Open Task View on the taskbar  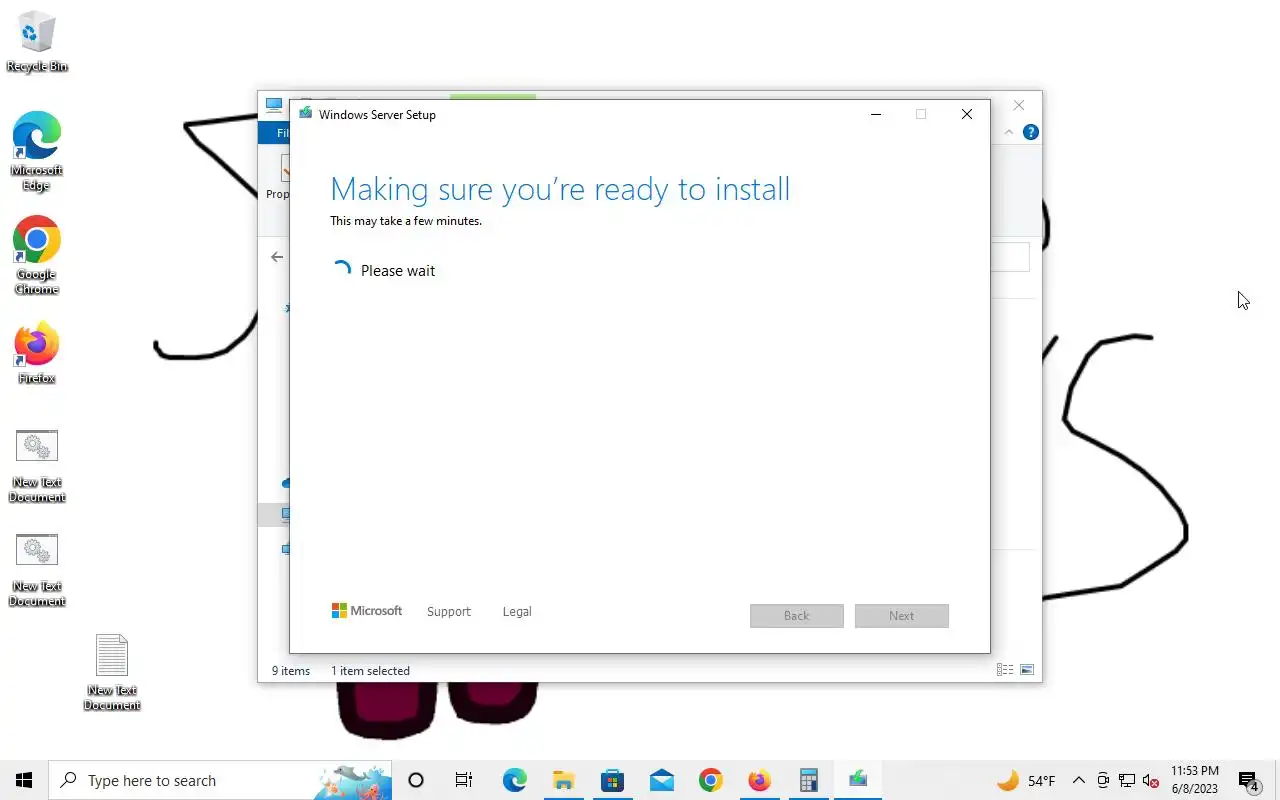coord(464,780)
